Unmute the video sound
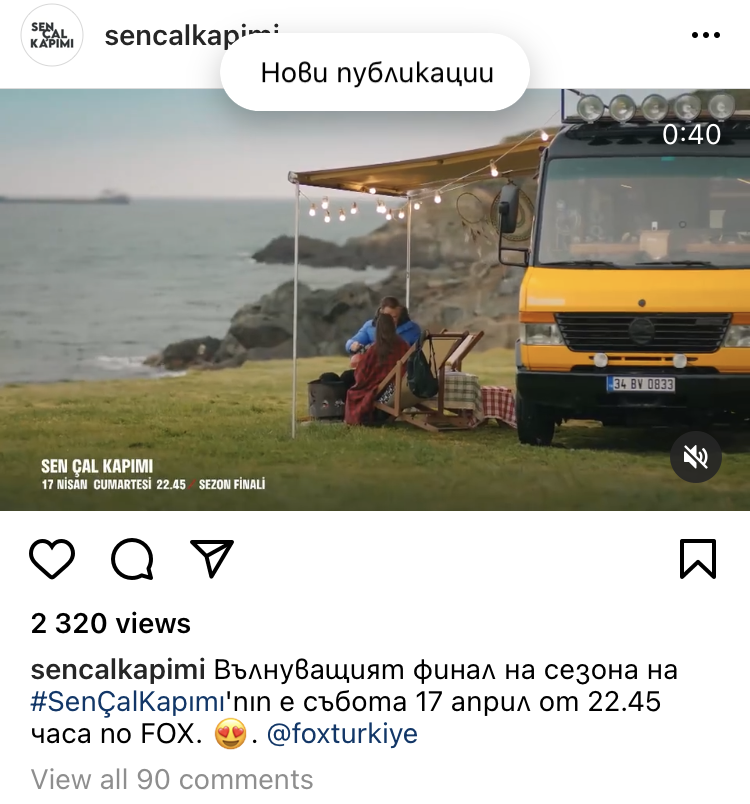750x804 pixels. tap(696, 457)
